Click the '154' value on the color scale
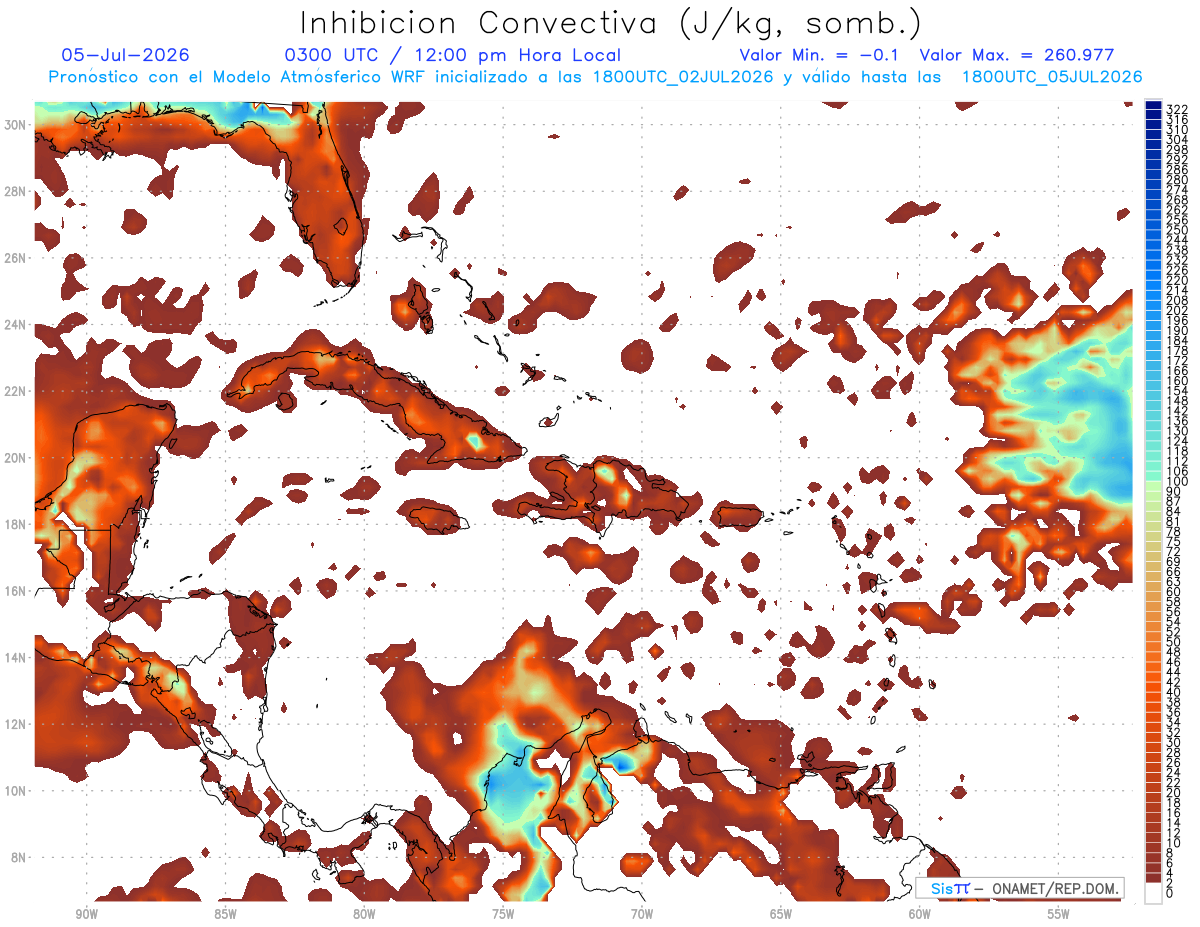The height and width of the screenshot is (927, 1200). click(1176, 391)
